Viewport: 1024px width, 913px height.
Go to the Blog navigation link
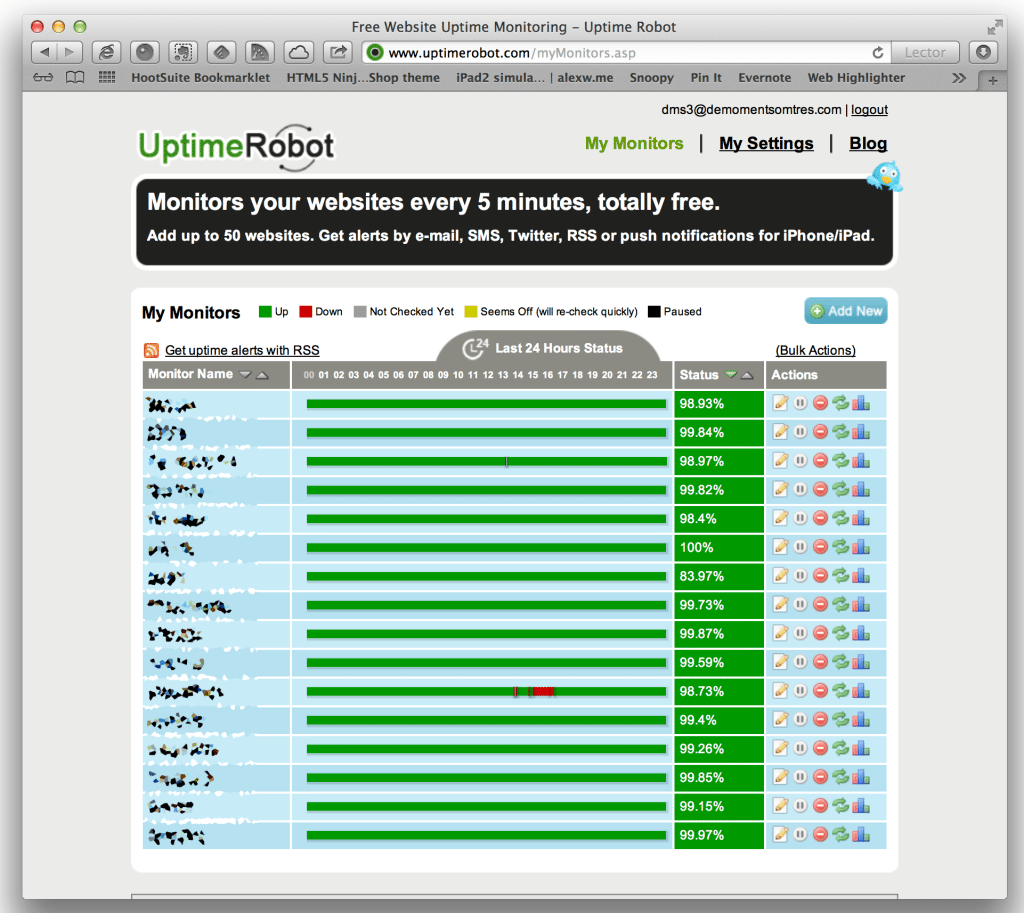(x=868, y=143)
